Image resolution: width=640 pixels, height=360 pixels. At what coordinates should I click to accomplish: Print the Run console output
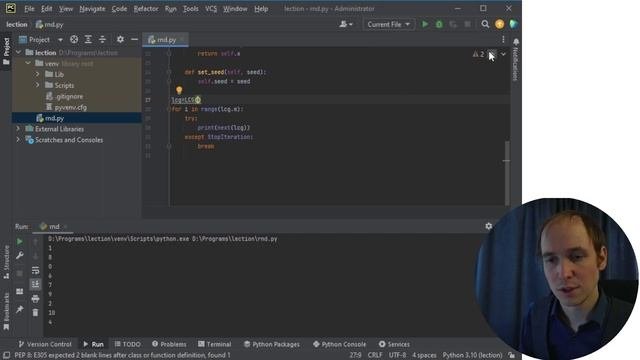[36, 299]
